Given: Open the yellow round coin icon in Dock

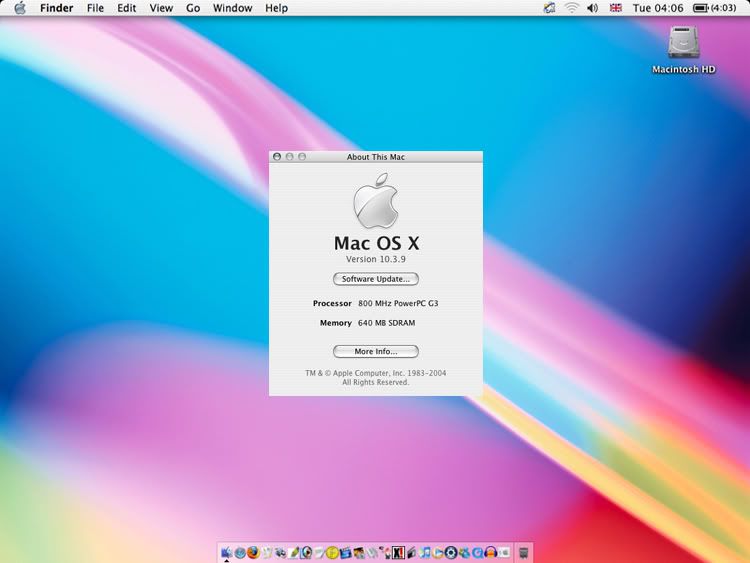Looking at the screenshot, I should click(x=332, y=553).
